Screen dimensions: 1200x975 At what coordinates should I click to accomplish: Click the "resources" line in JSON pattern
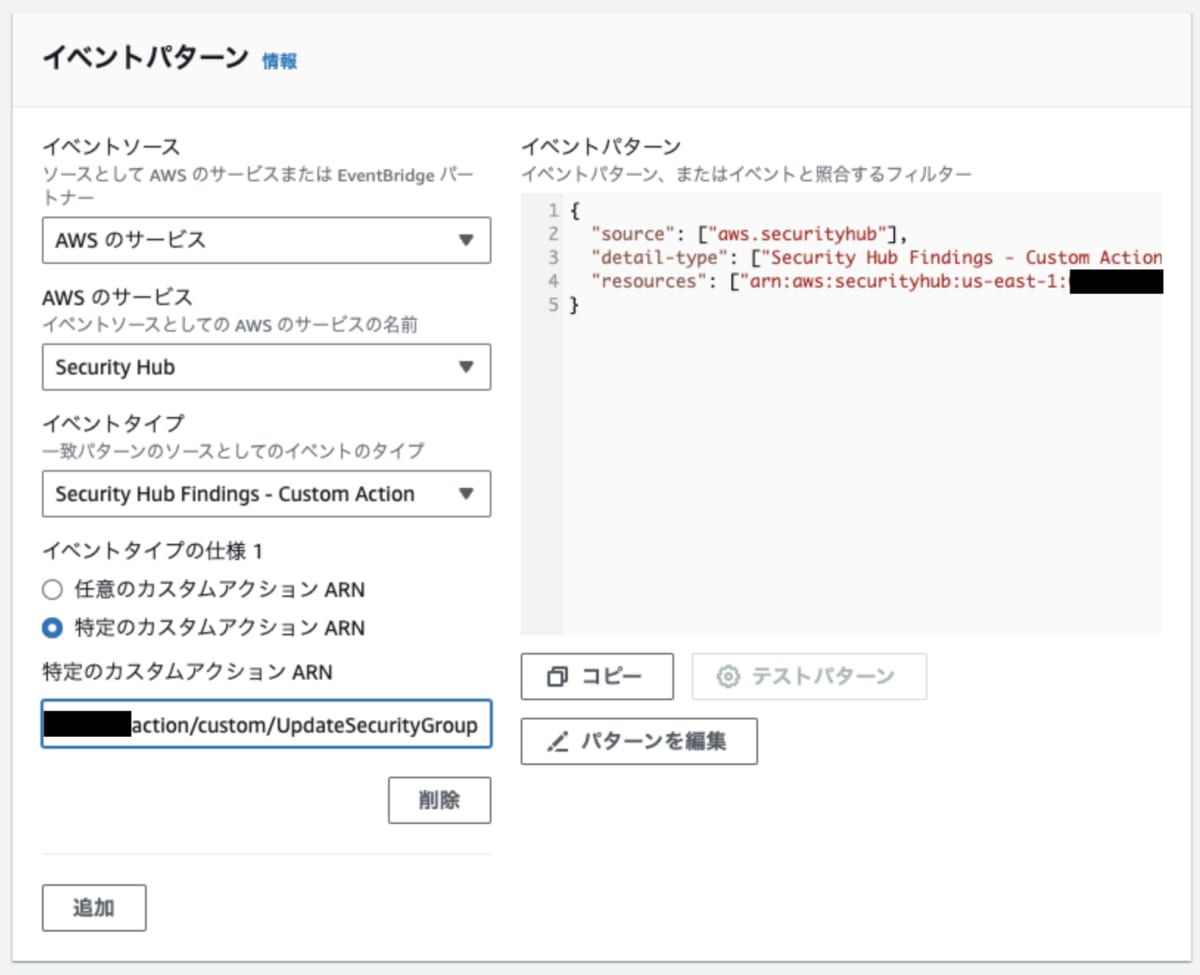[x=876, y=281]
